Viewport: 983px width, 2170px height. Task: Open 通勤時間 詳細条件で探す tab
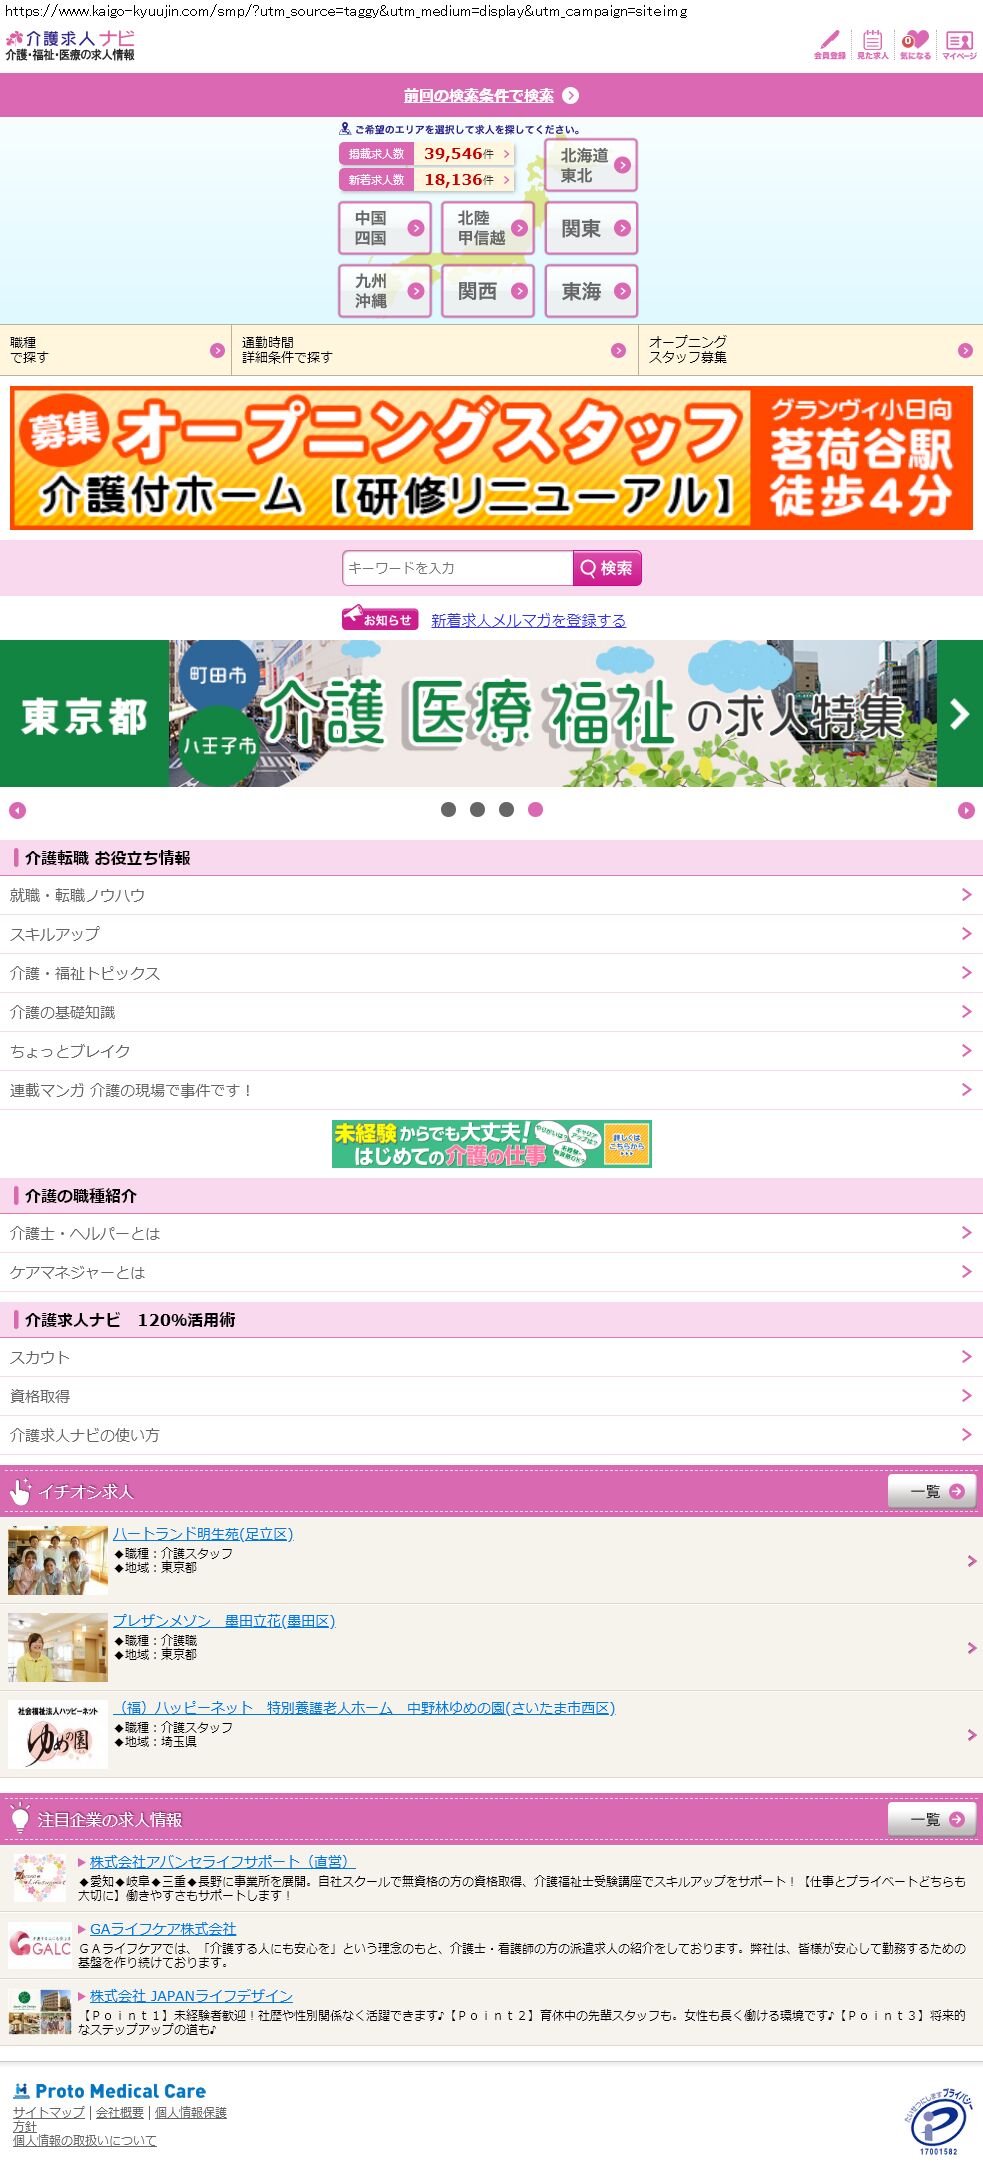[x=435, y=350]
